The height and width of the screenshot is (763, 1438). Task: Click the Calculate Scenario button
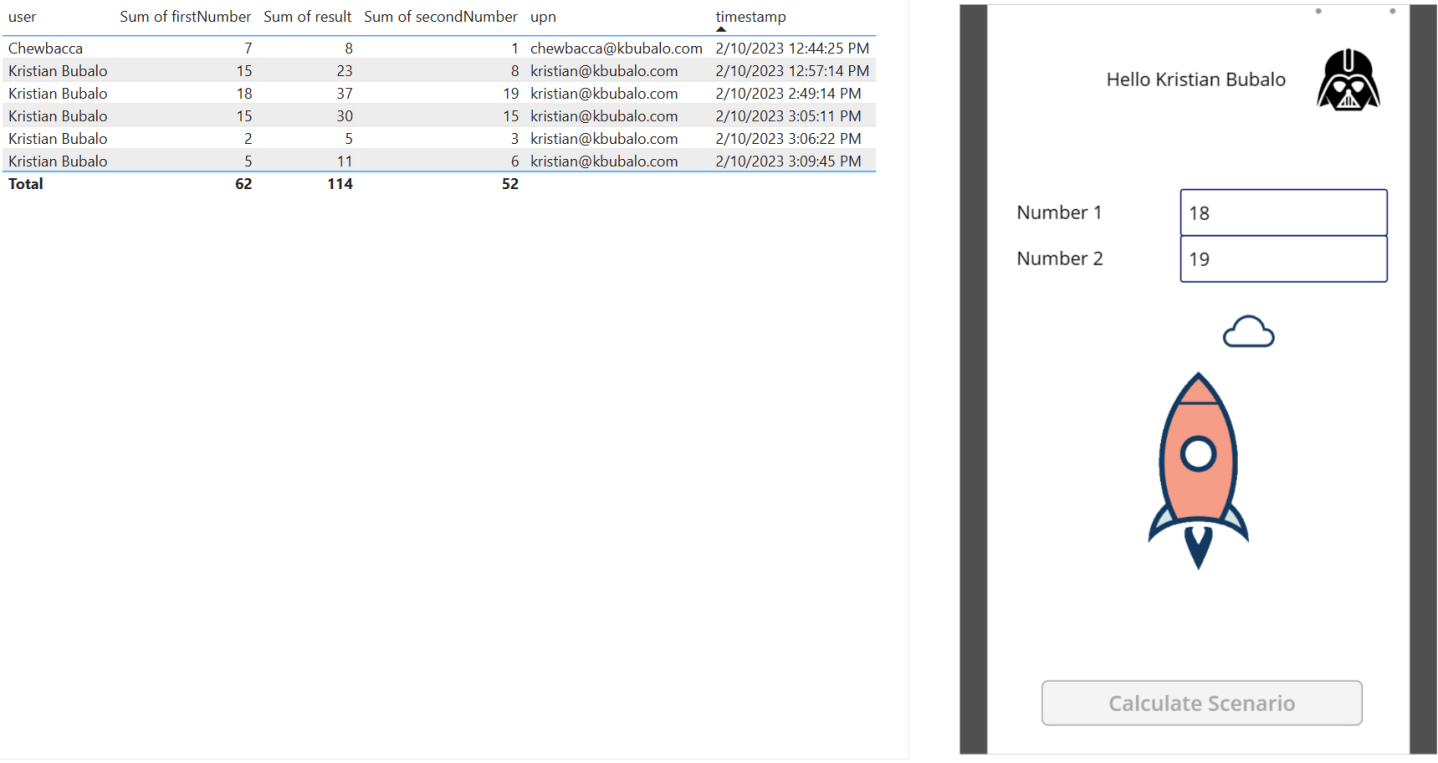point(1201,703)
